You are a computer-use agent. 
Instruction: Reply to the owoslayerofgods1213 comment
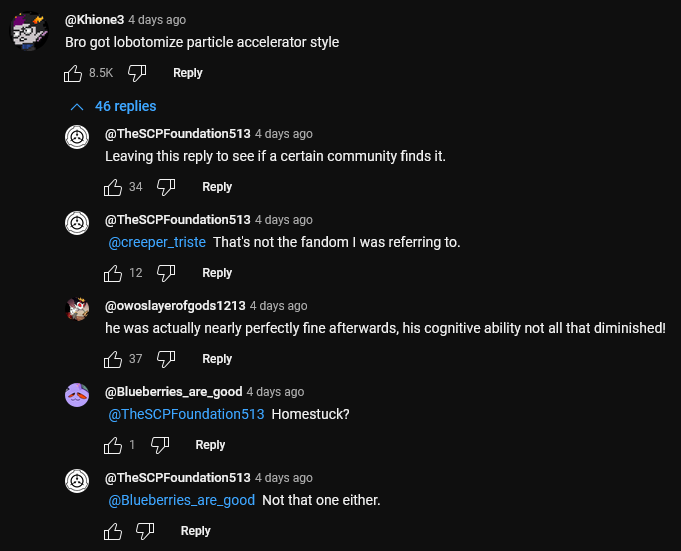217,359
